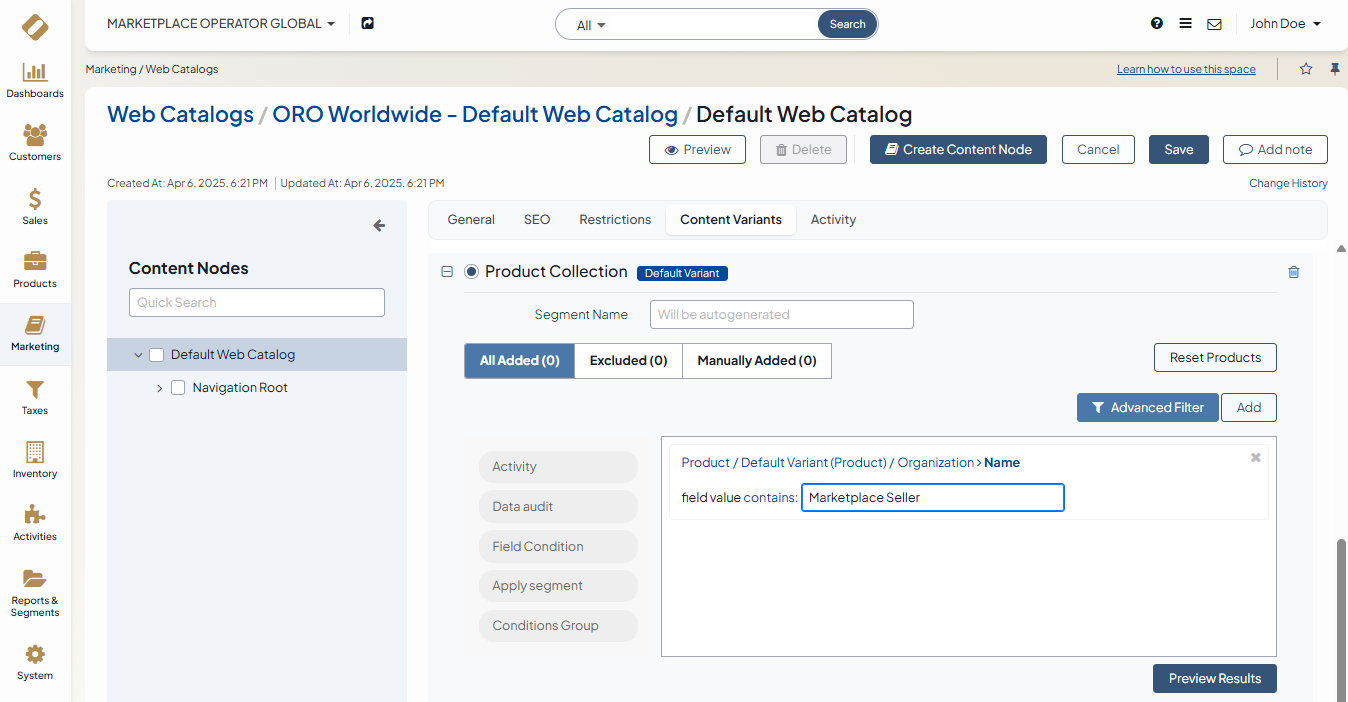Pin the page using the pin icon

coord(1334,69)
